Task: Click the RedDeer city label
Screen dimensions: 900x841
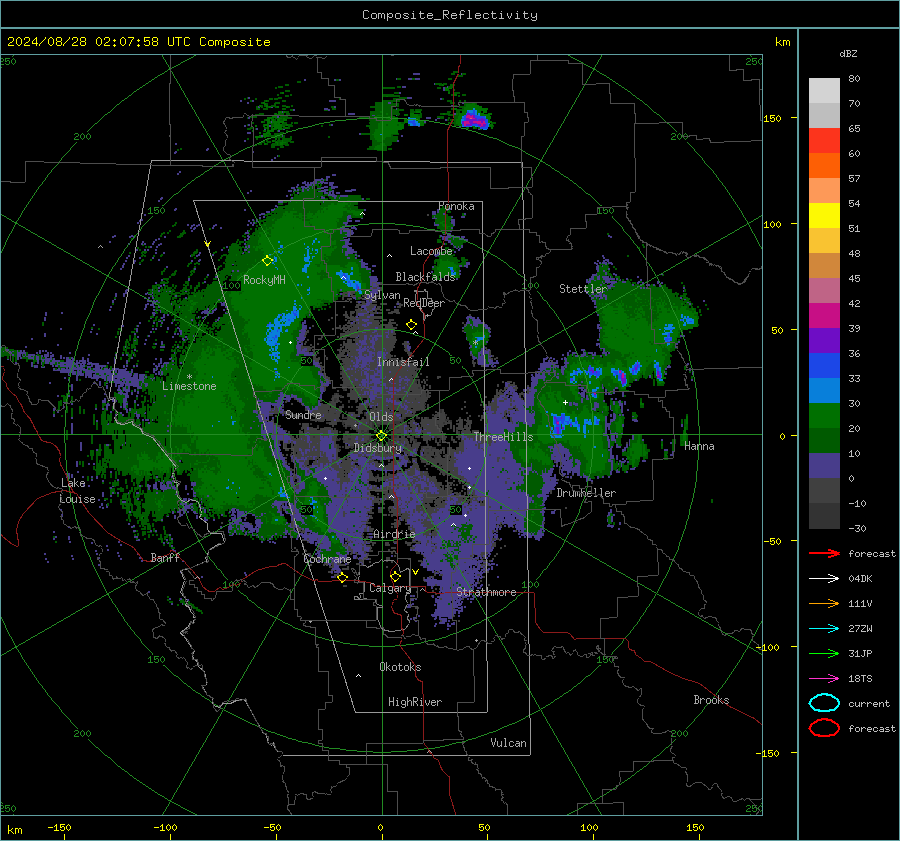Action: (424, 303)
